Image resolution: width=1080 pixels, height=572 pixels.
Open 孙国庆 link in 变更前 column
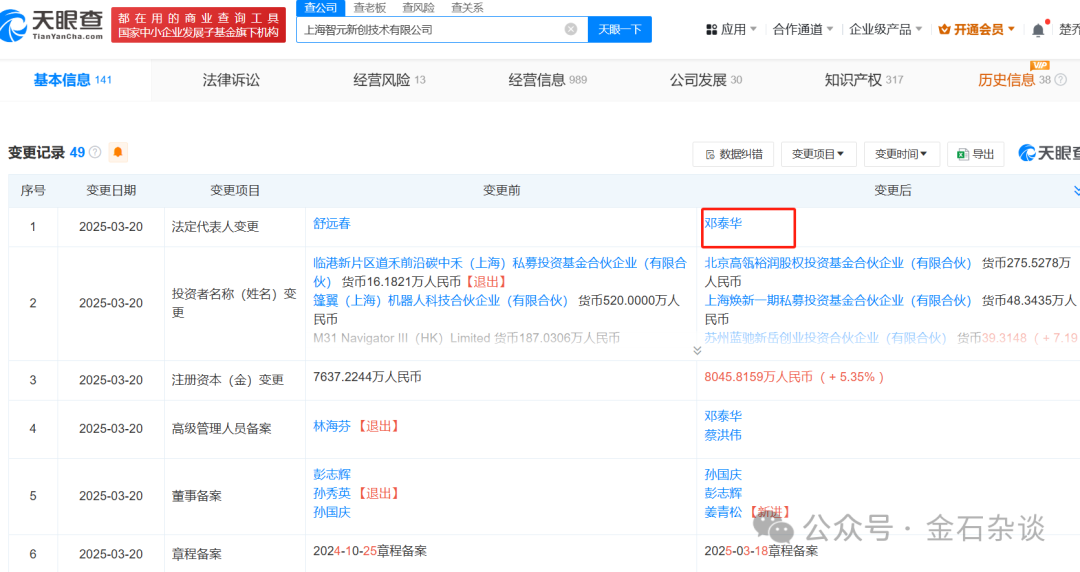pos(332,512)
